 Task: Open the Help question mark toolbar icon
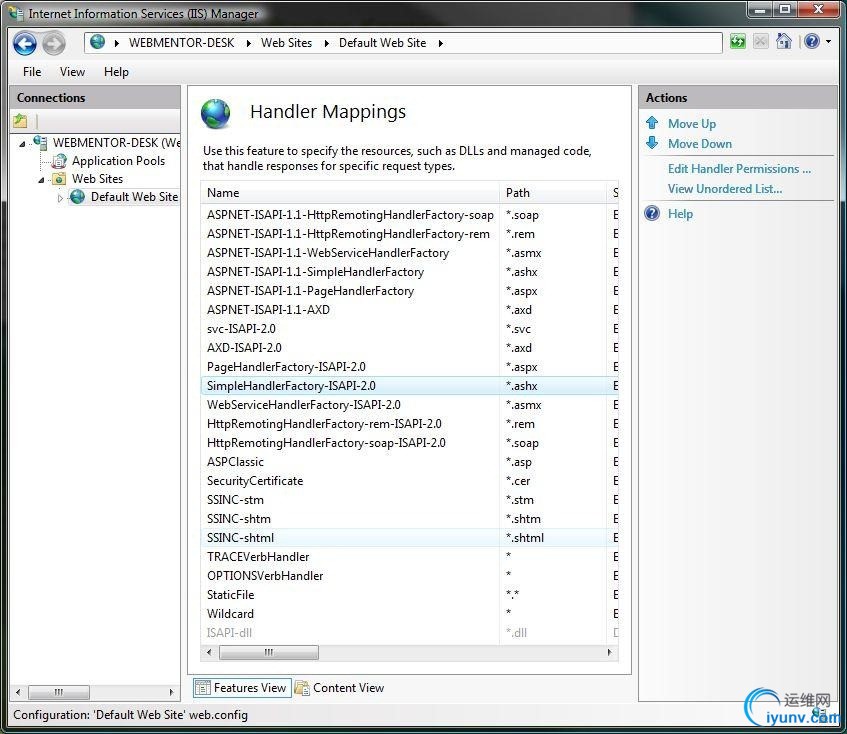[x=811, y=42]
